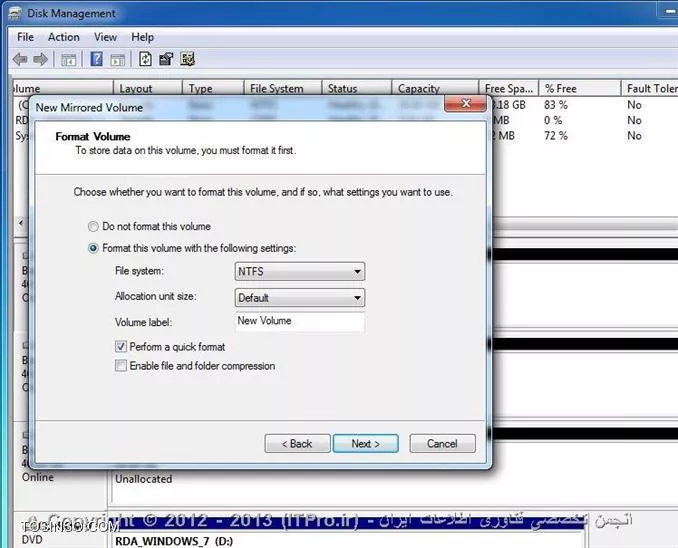Click the Cancel button
Screen dimensions: 678x548
[442, 444]
